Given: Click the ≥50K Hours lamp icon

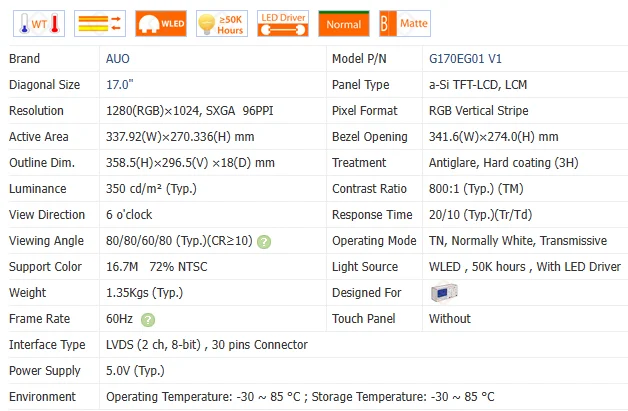Looking at the screenshot, I should click(222, 24).
